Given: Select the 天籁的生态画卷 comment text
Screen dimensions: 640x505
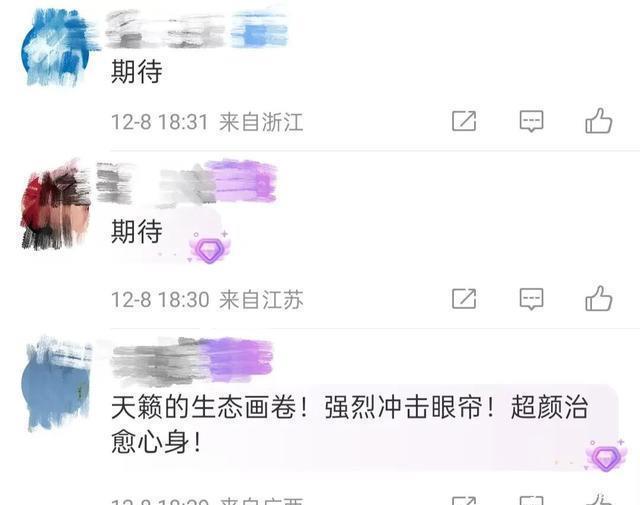Looking at the screenshot, I should 349,424.
